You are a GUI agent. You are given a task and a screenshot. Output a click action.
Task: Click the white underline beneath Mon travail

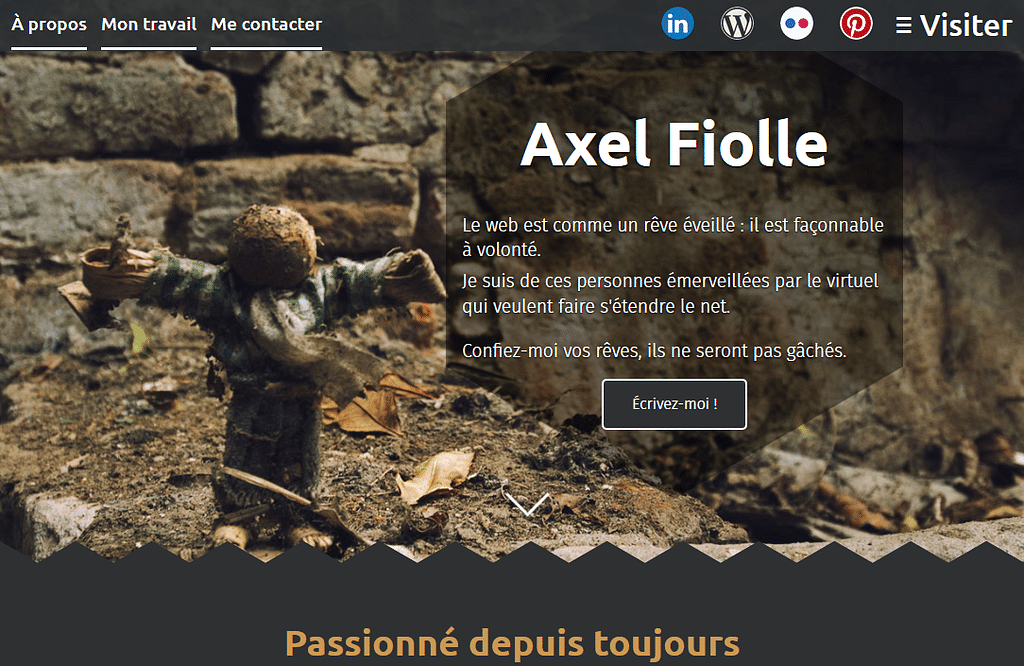pos(149,48)
